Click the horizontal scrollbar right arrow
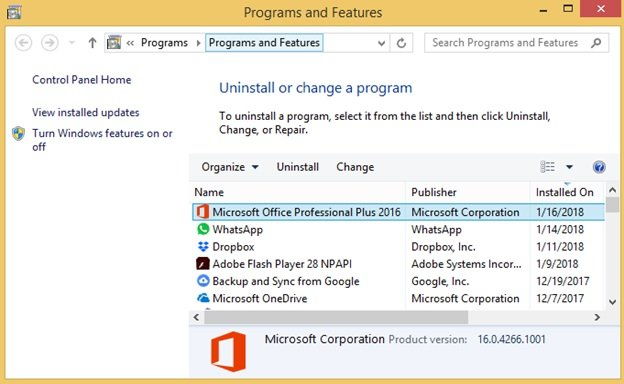The width and height of the screenshot is (624, 384). (597, 317)
